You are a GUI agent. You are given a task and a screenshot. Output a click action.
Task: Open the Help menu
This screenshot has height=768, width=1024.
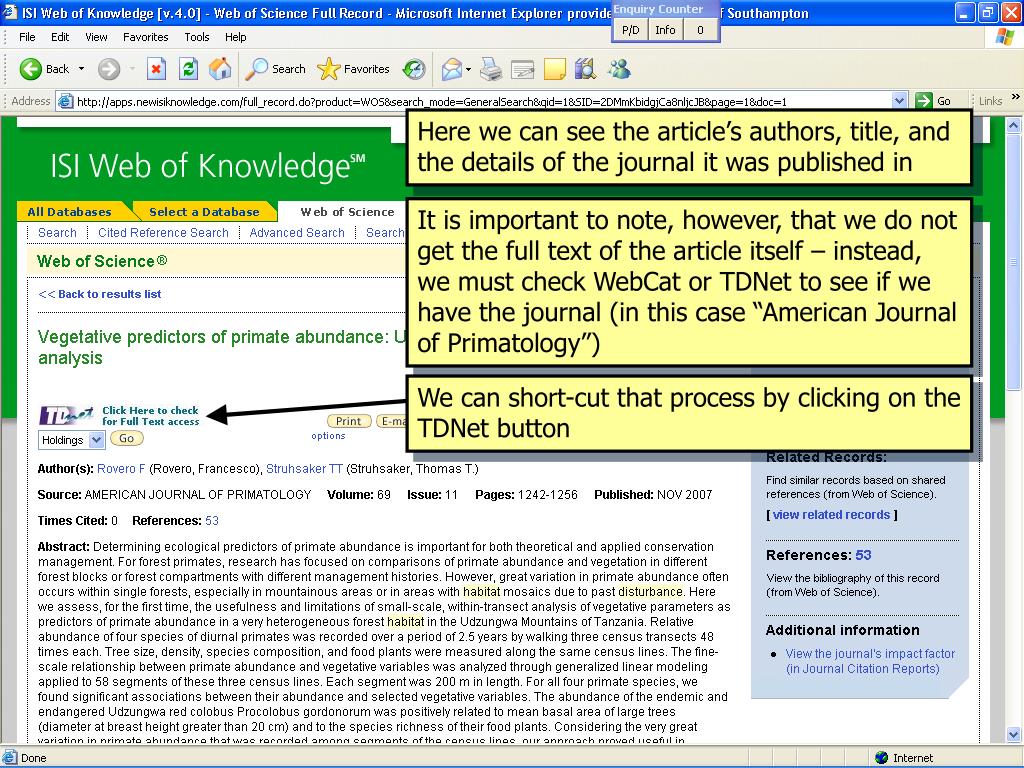236,37
